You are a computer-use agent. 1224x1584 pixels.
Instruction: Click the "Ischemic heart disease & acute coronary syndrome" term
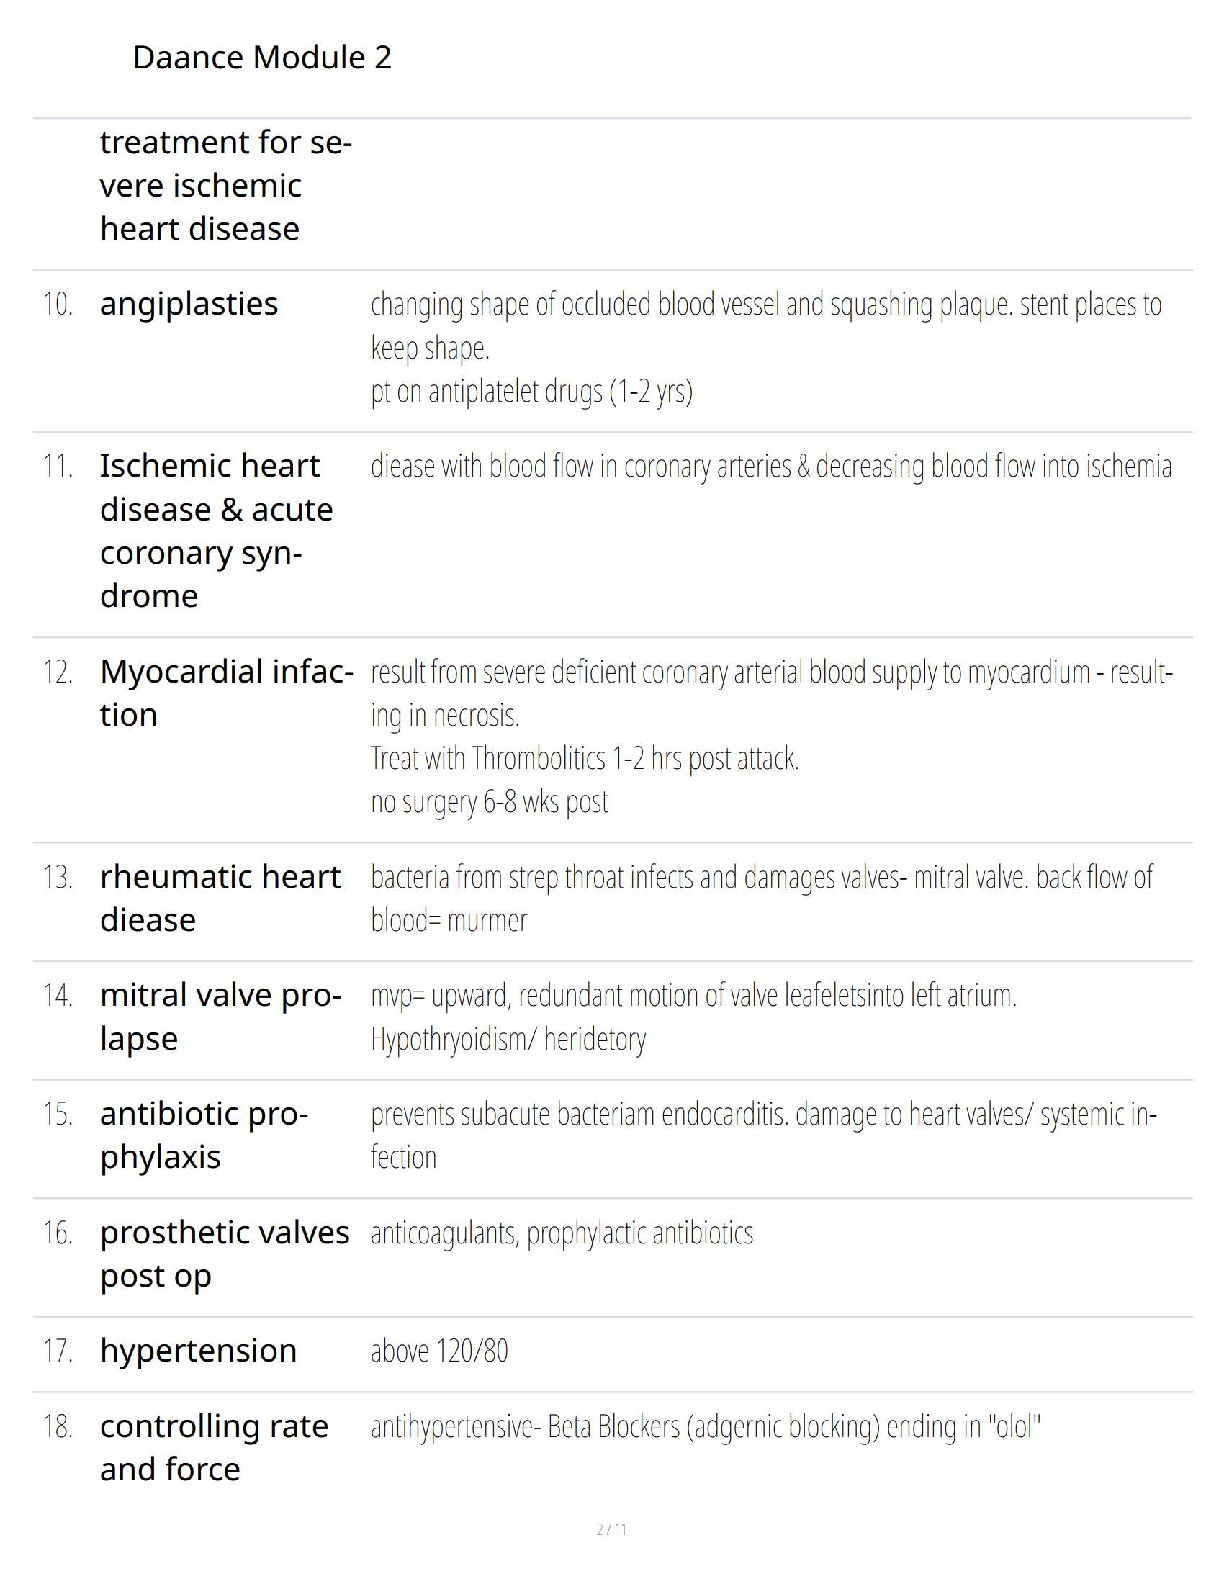coord(216,530)
